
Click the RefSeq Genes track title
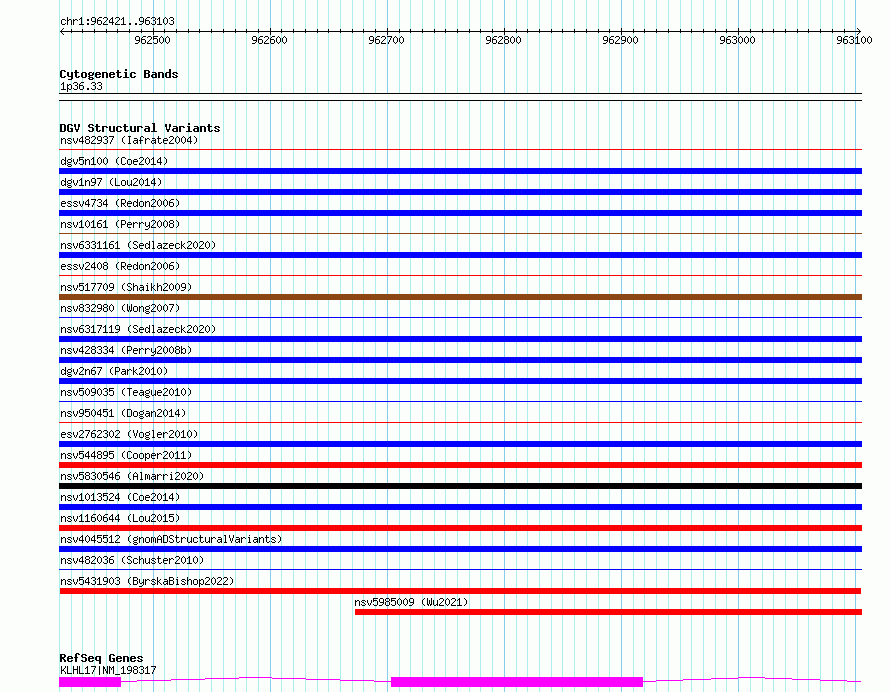pyautogui.click(x=101, y=658)
